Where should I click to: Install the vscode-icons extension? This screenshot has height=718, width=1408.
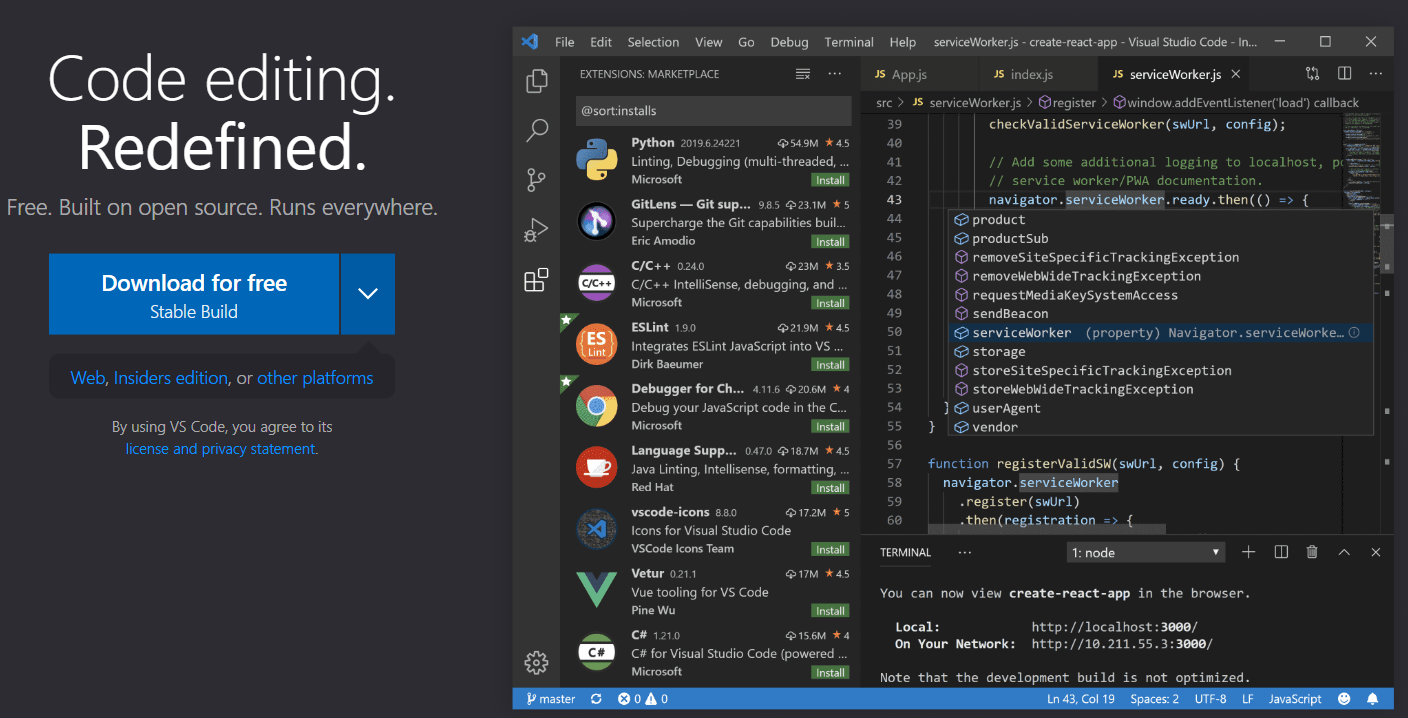pos(830,549)
